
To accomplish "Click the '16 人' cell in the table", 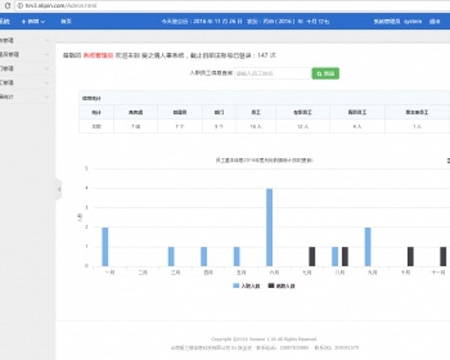I will tap(256, 126).
